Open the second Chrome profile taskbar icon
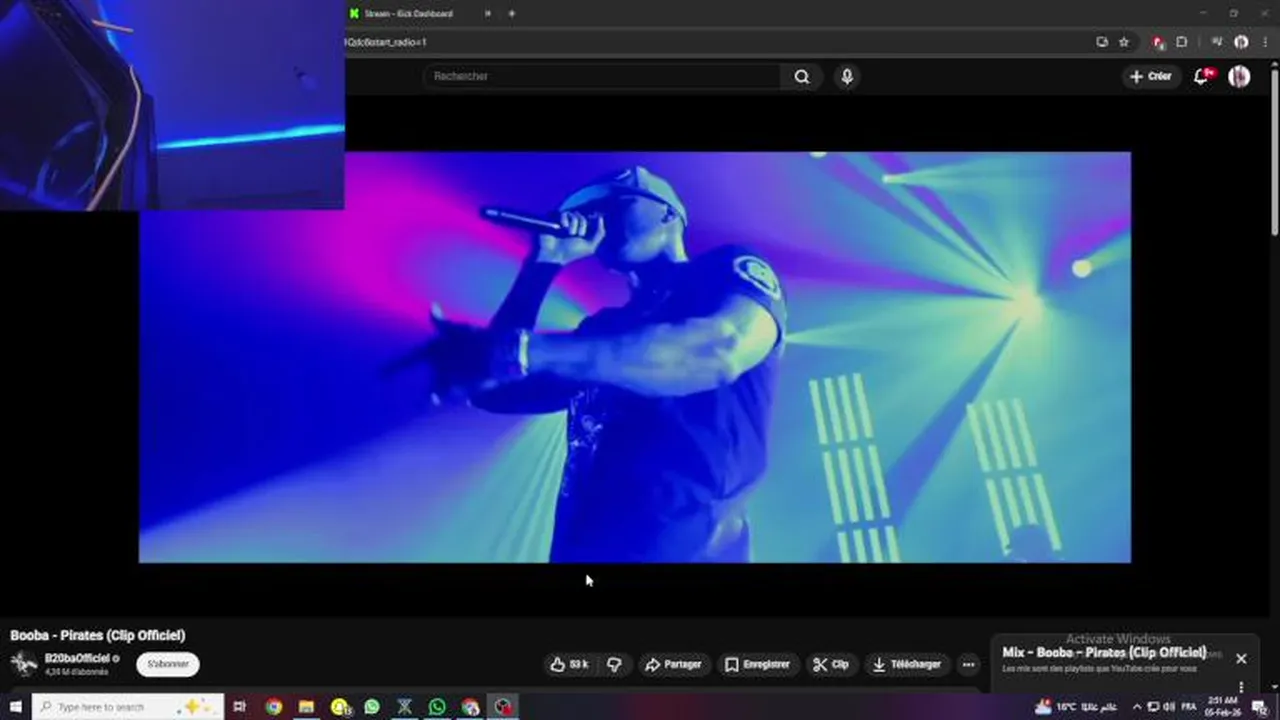 (x=470, y=707)
